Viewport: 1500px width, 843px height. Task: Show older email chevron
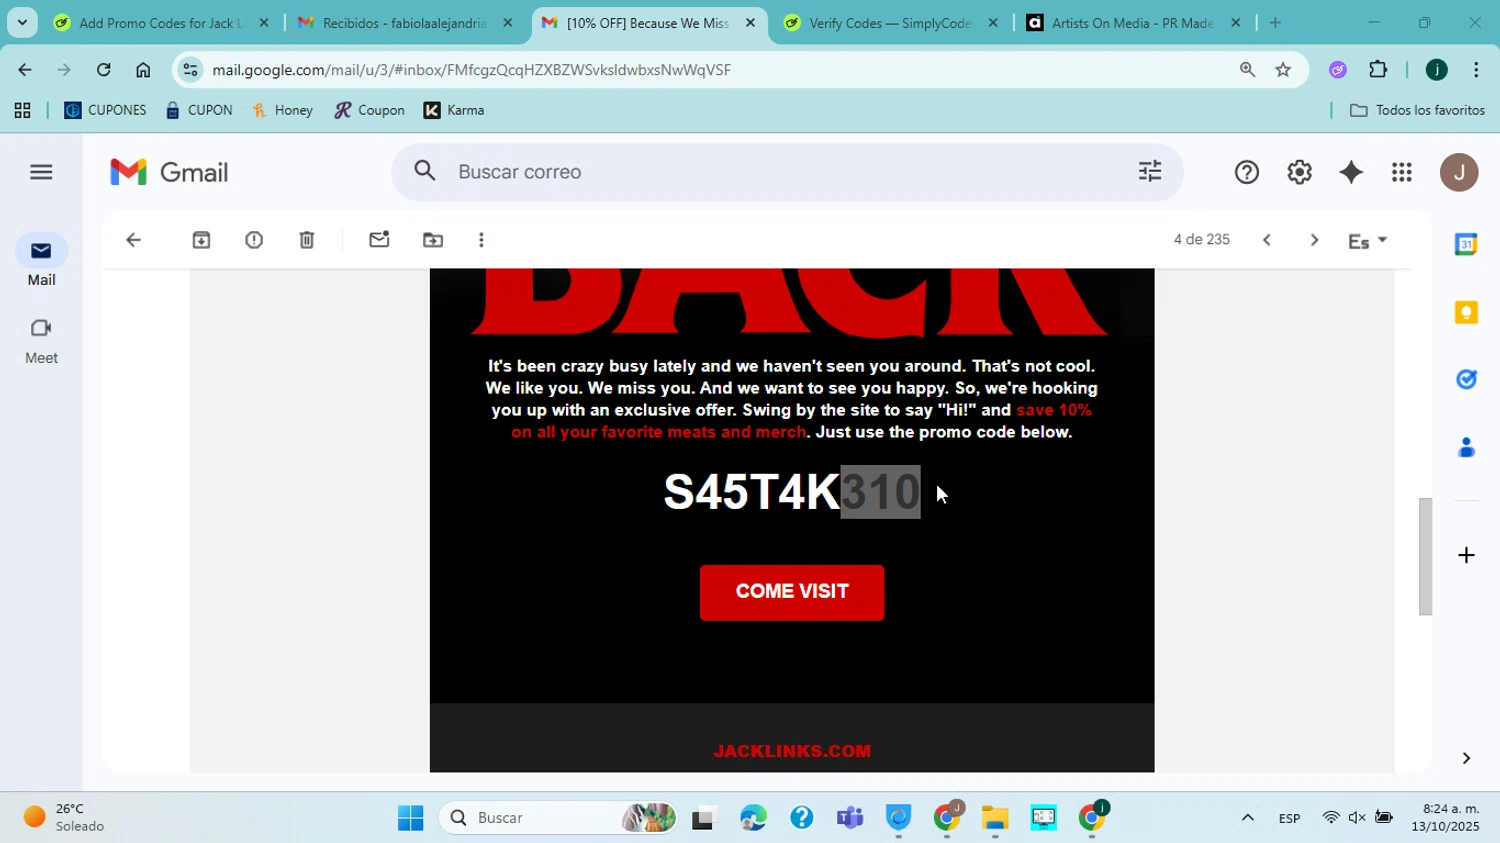(x=1314, y=240)
